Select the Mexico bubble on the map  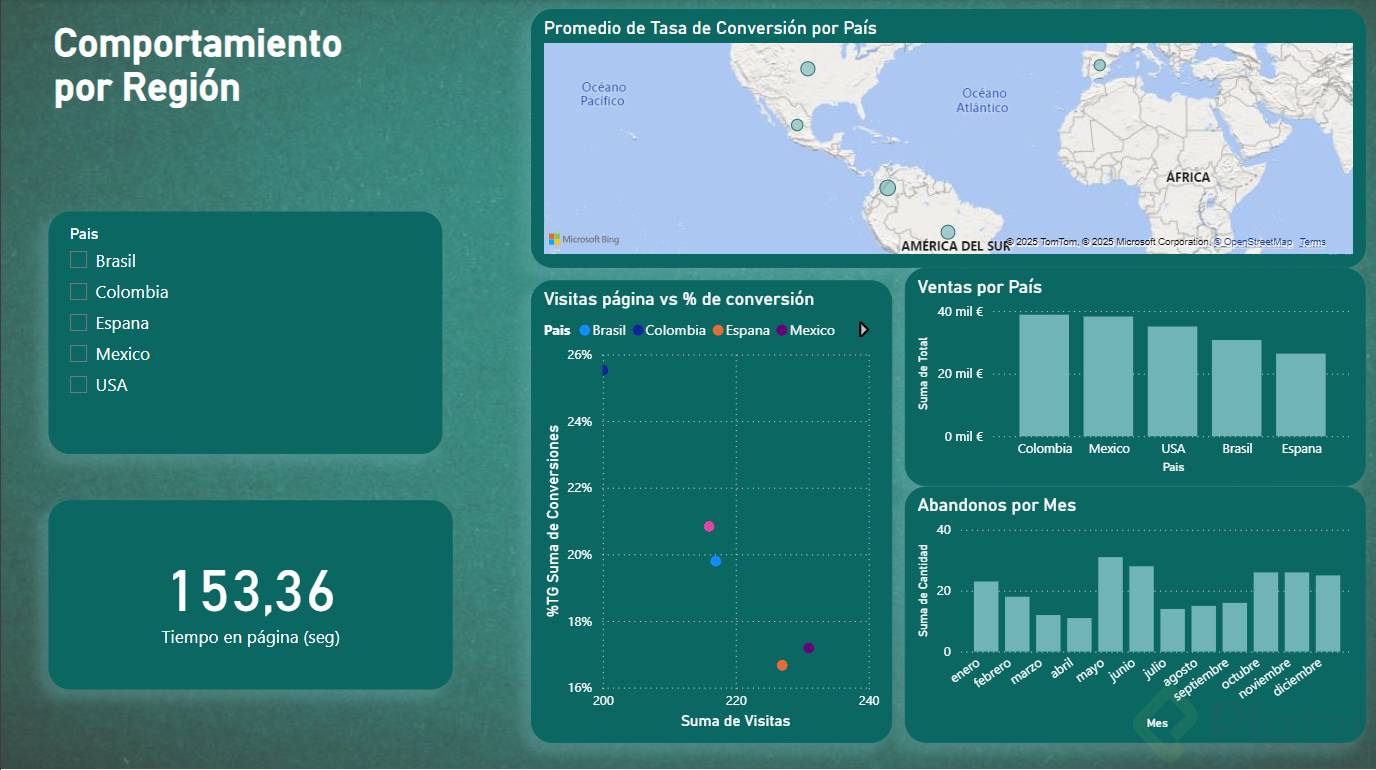coord(797,125)
